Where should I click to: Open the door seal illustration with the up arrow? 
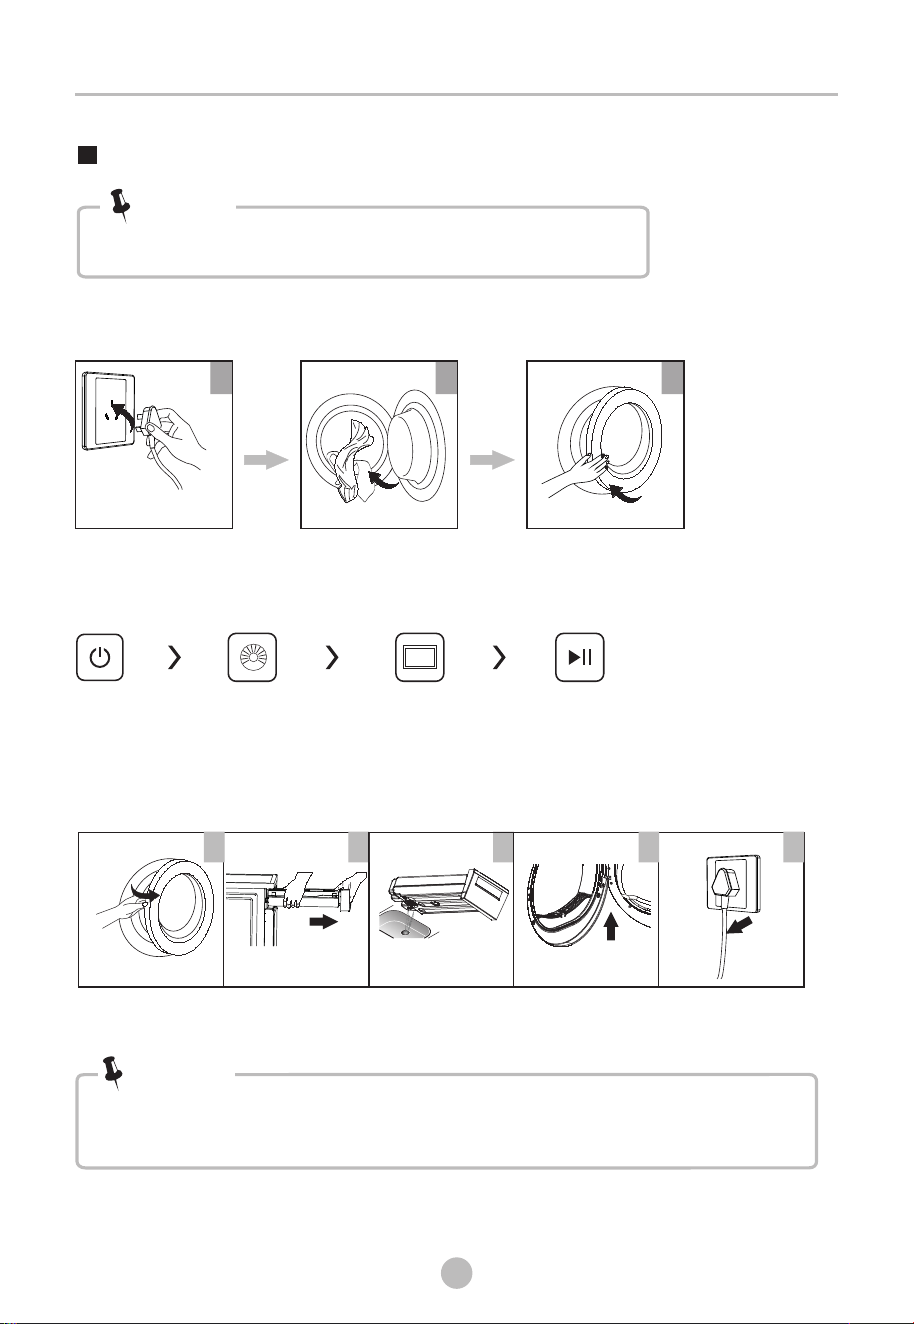point(586,909)
